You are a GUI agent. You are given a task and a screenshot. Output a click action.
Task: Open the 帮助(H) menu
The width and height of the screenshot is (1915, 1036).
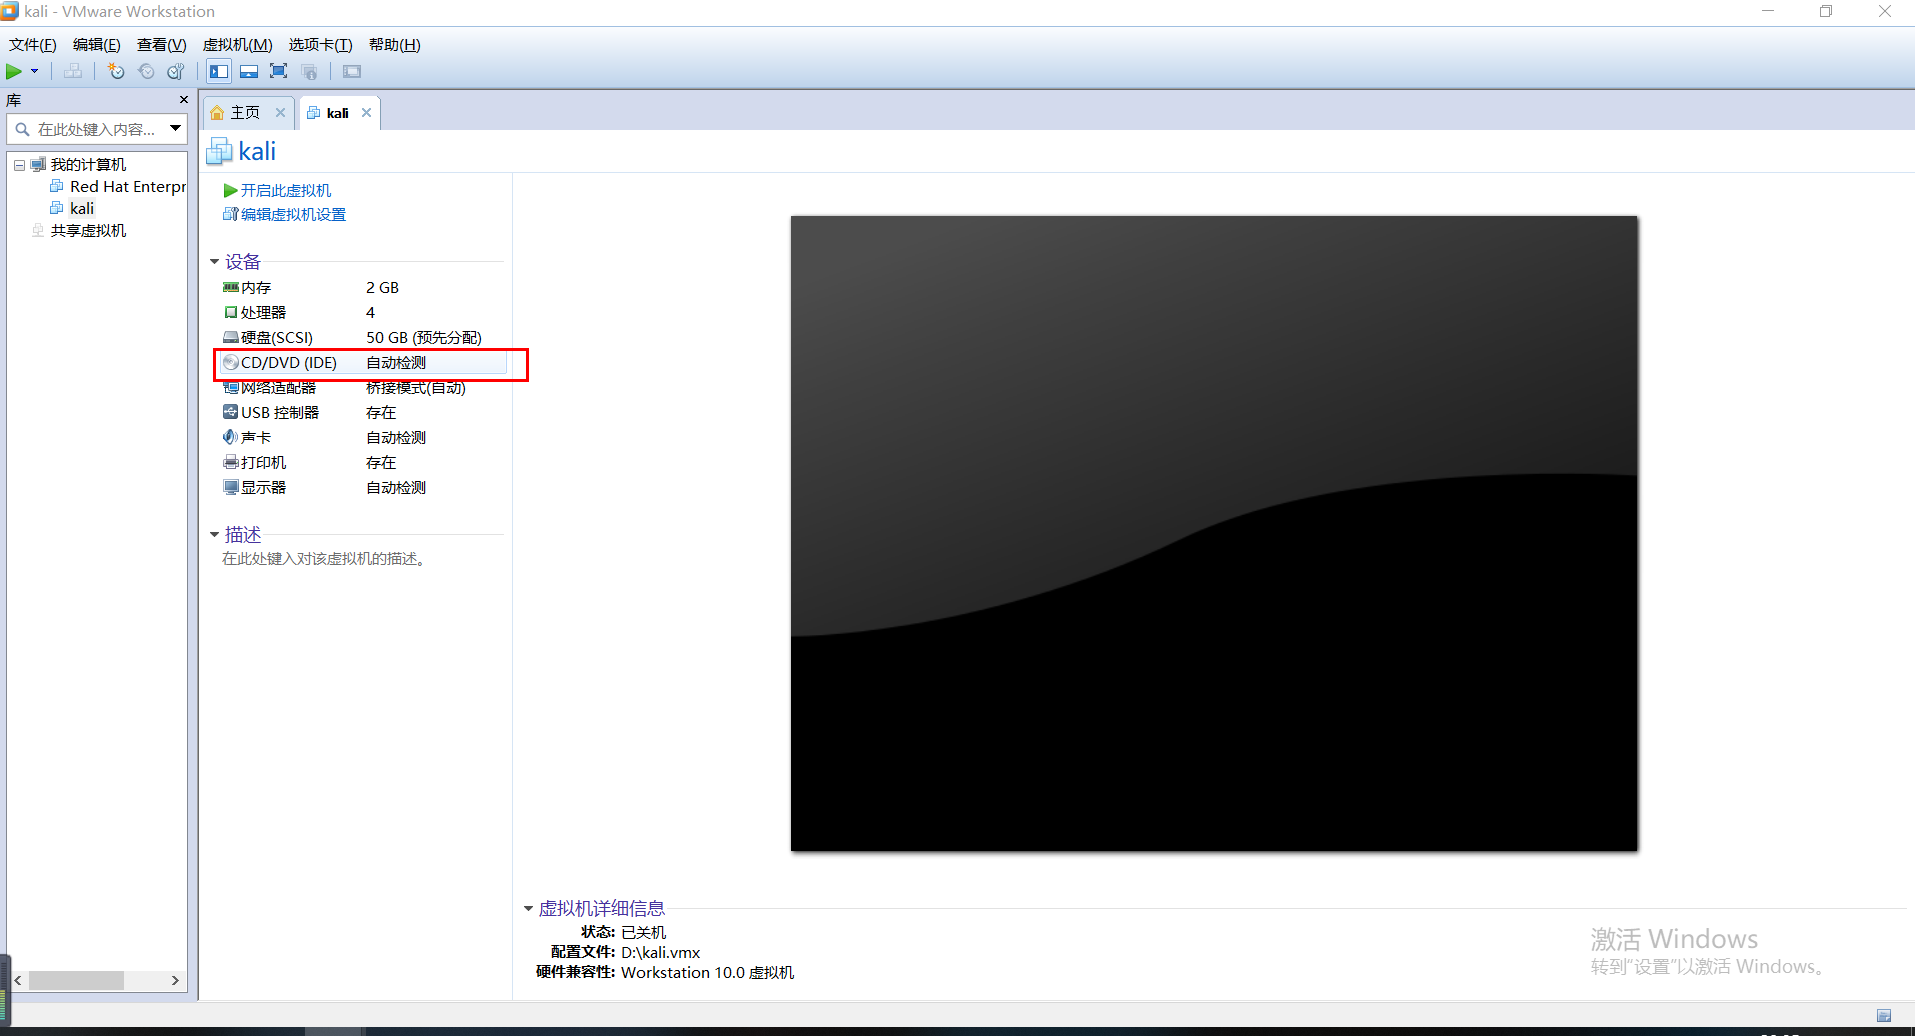395,45
